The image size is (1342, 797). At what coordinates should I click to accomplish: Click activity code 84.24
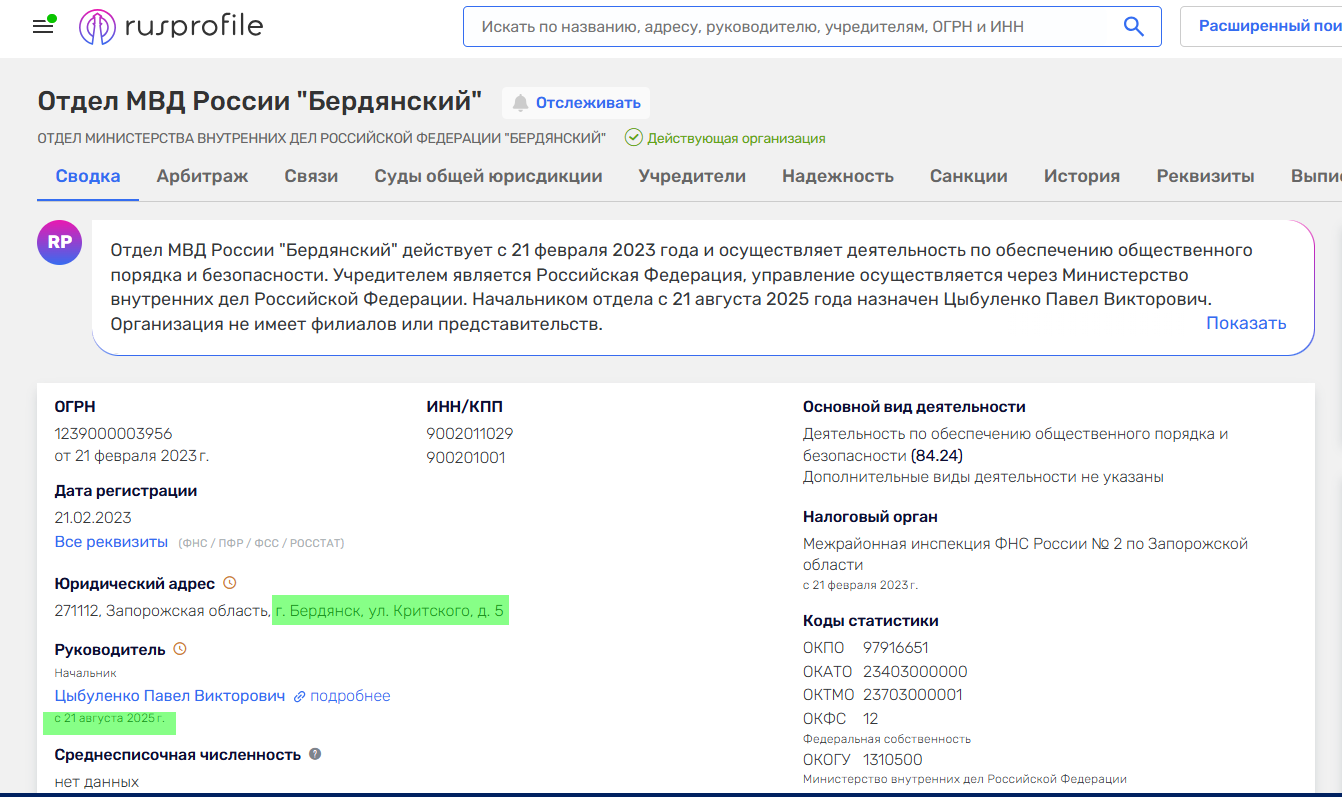(937, 456)
